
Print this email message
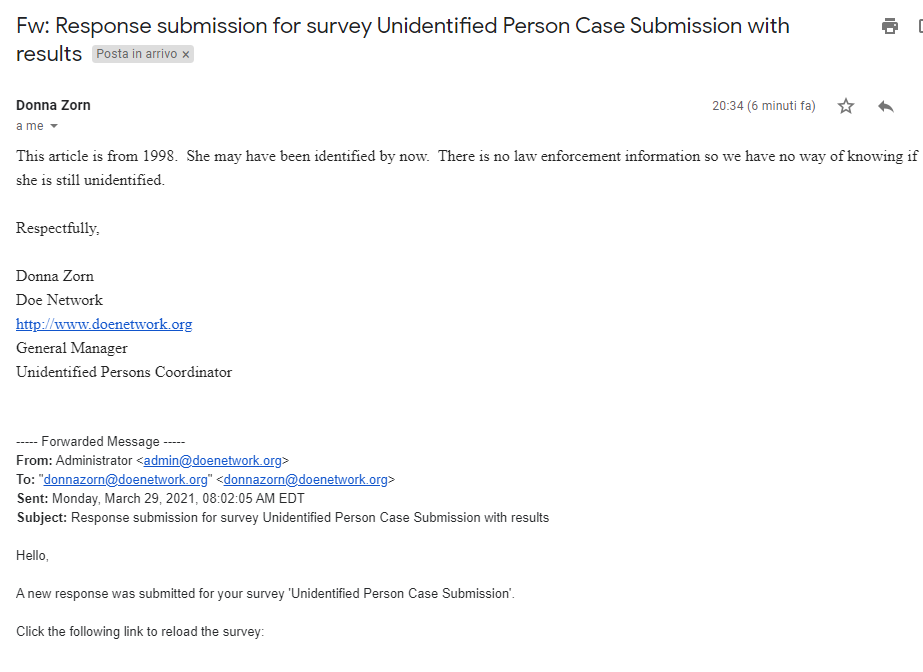(889, 27)
